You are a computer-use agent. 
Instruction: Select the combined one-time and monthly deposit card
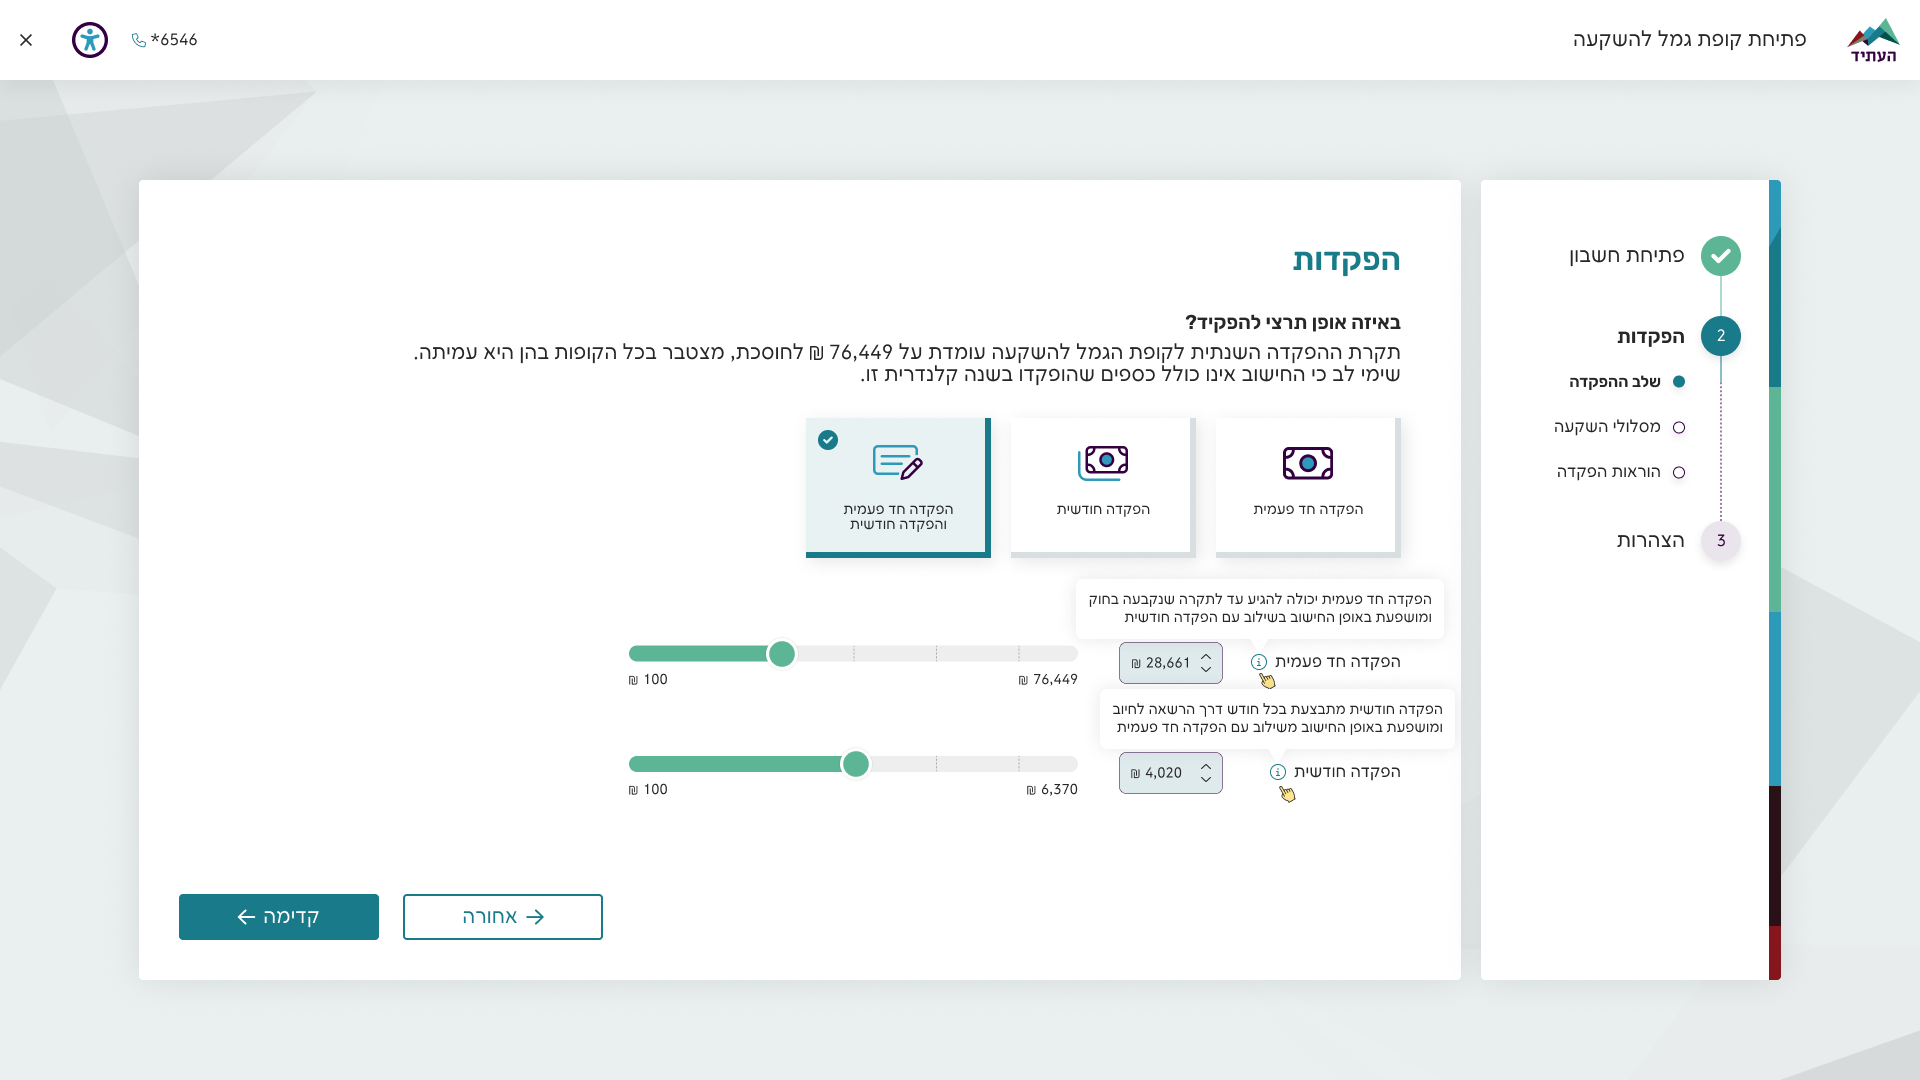pos(898,487)
